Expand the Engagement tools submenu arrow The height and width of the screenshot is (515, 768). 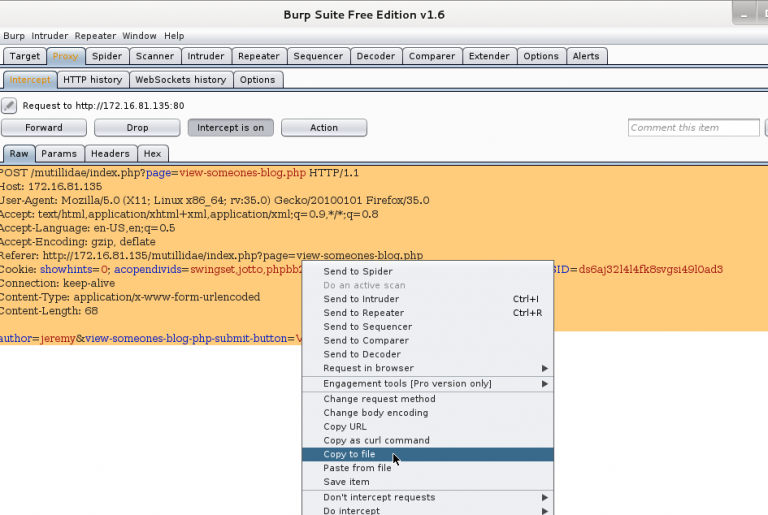click(x=544, y=384)
